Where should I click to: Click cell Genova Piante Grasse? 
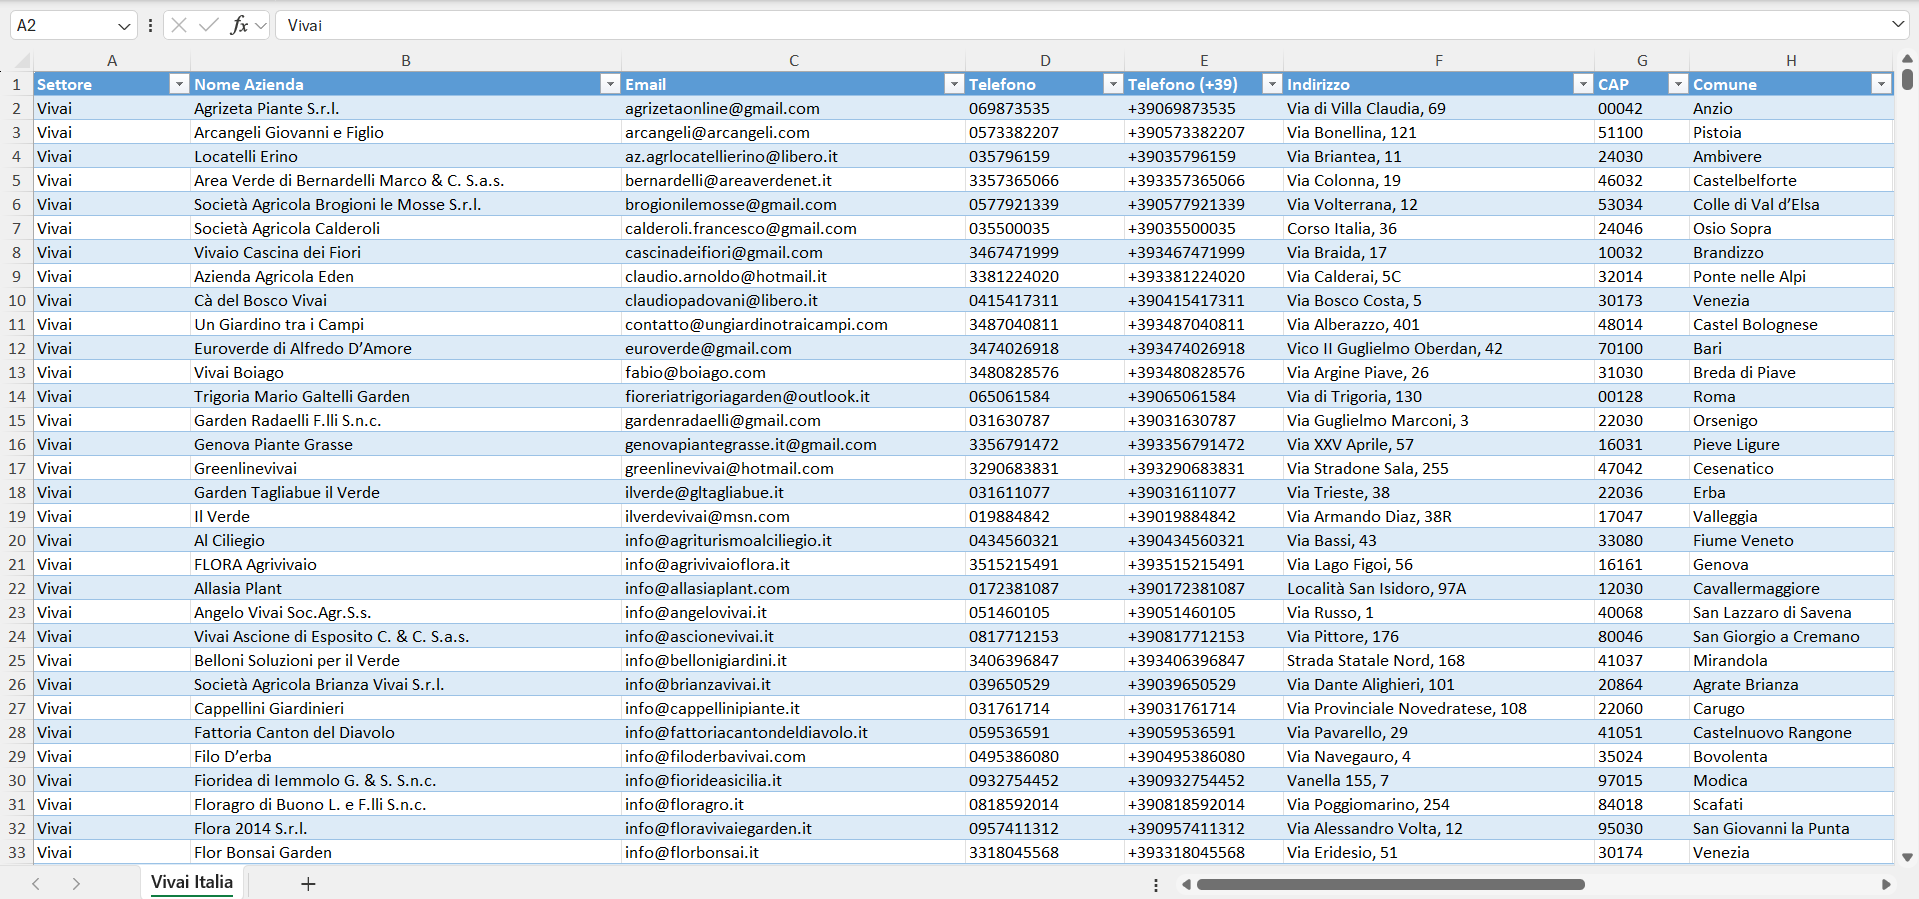[406, 444]
